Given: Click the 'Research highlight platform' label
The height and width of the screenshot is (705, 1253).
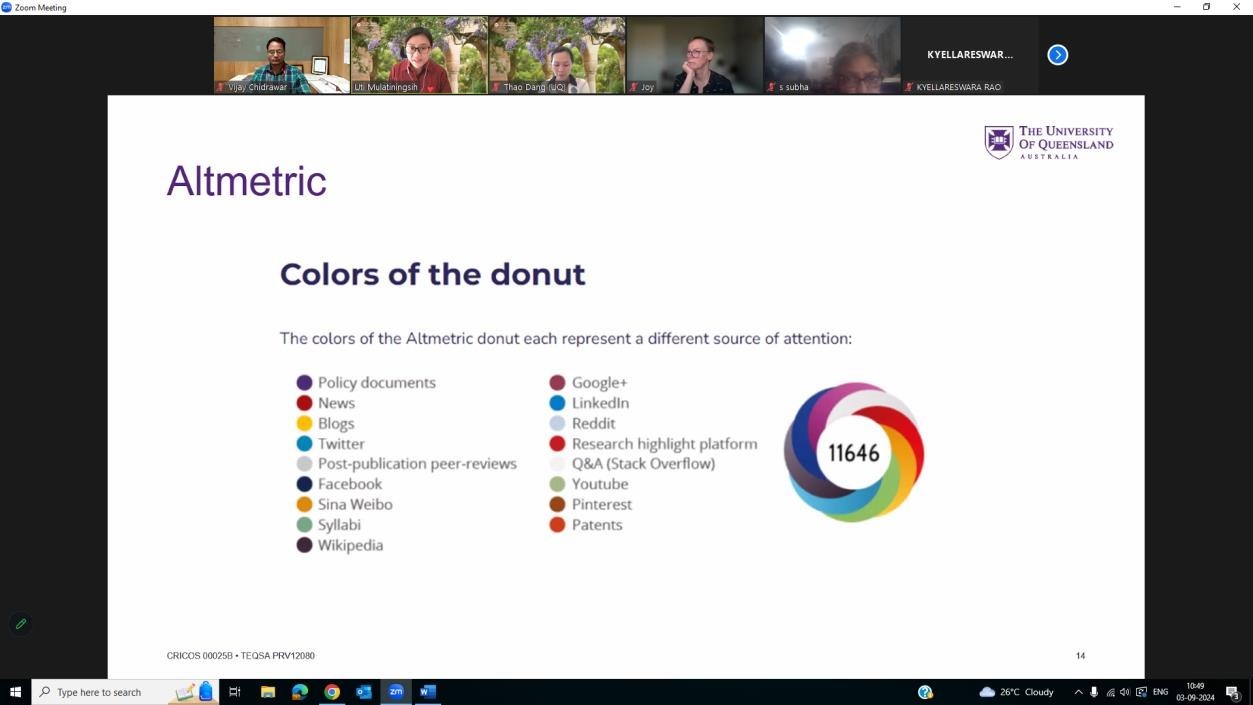Looking at the screenshot, I should tap(664, 444).
